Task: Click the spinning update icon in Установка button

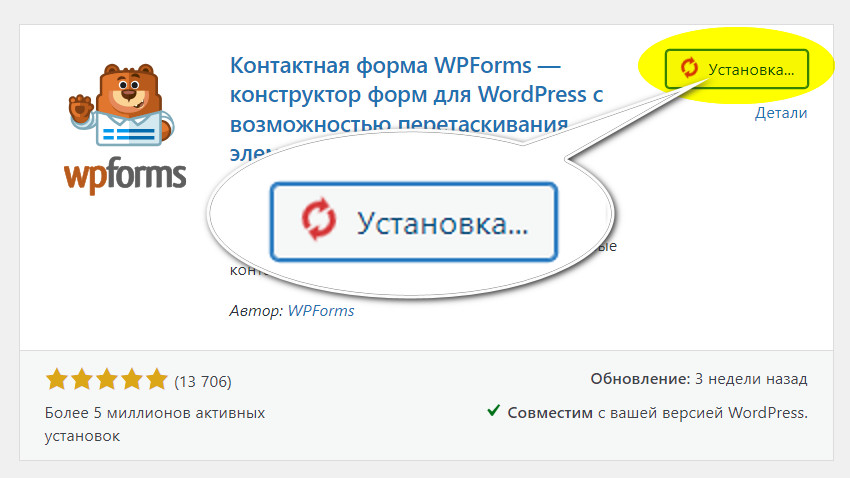Action: [x=689, y=68]
